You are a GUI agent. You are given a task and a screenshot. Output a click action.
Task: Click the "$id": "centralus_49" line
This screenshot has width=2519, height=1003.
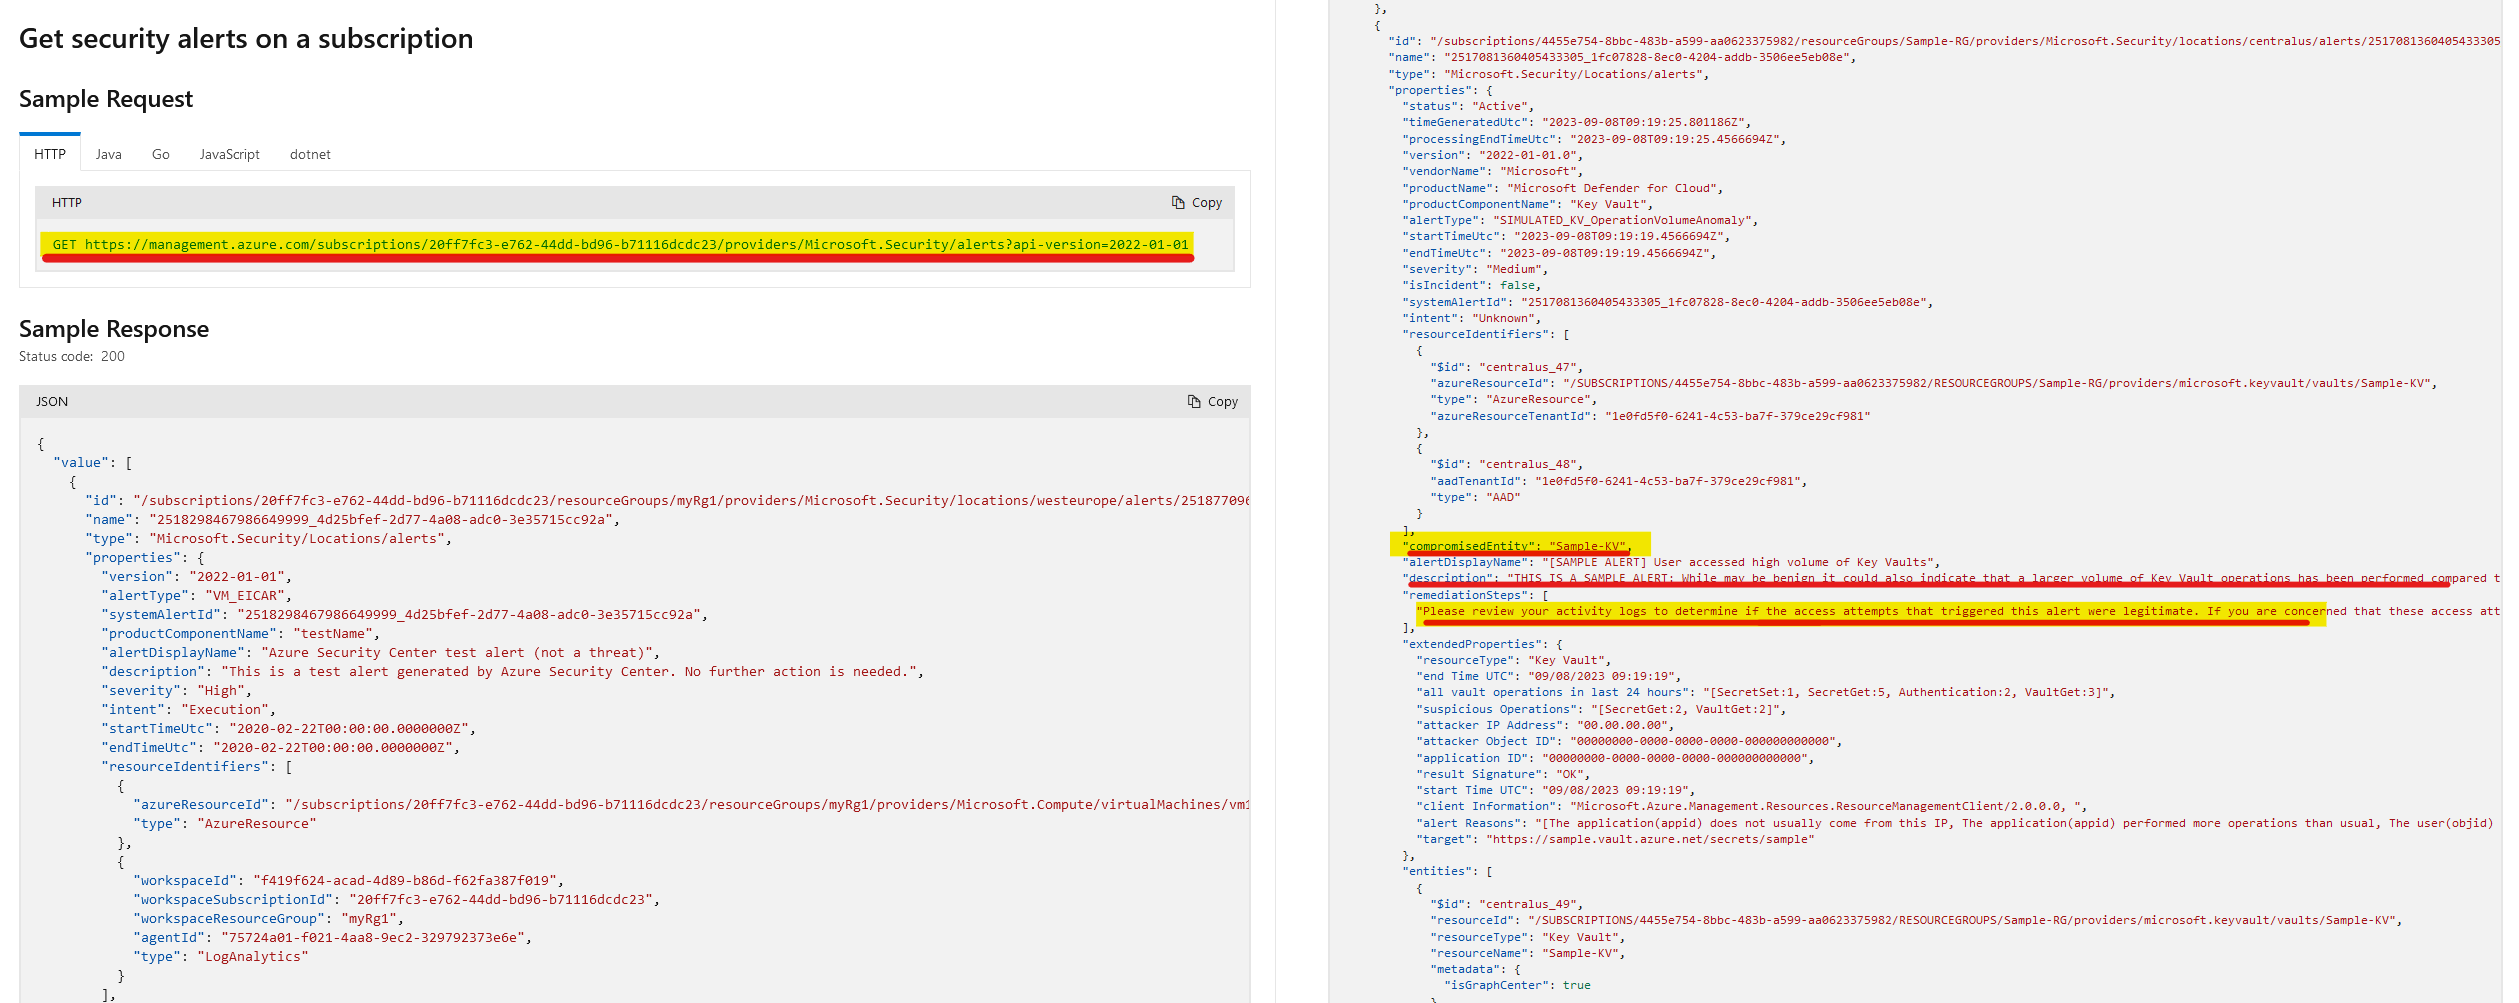1507,904
